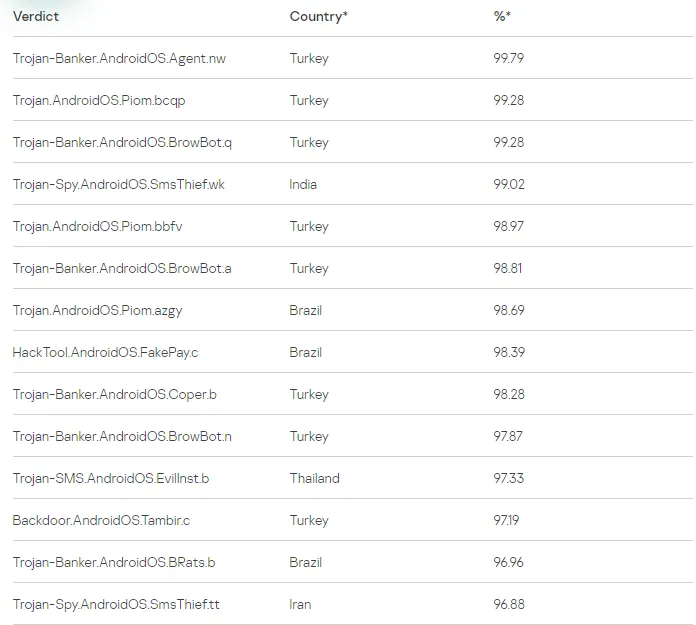Select the Backdoor.AndroidOS.Tambir.c verdict
The image size is (696, 625).
pos(101,520)
